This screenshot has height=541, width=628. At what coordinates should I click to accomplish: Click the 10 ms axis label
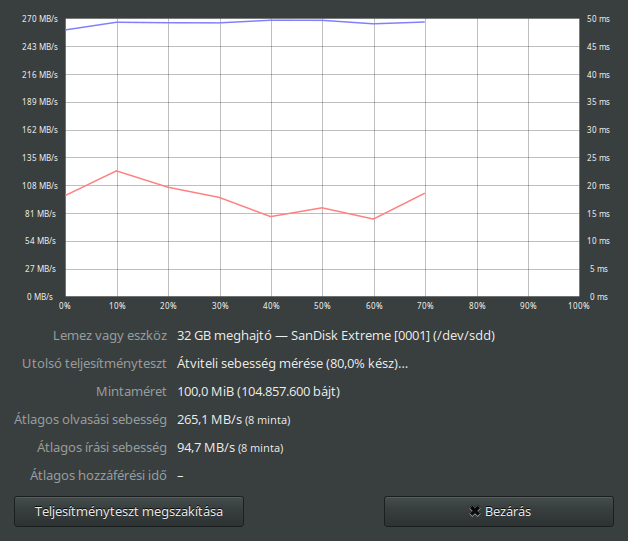(x=598, y=241)
